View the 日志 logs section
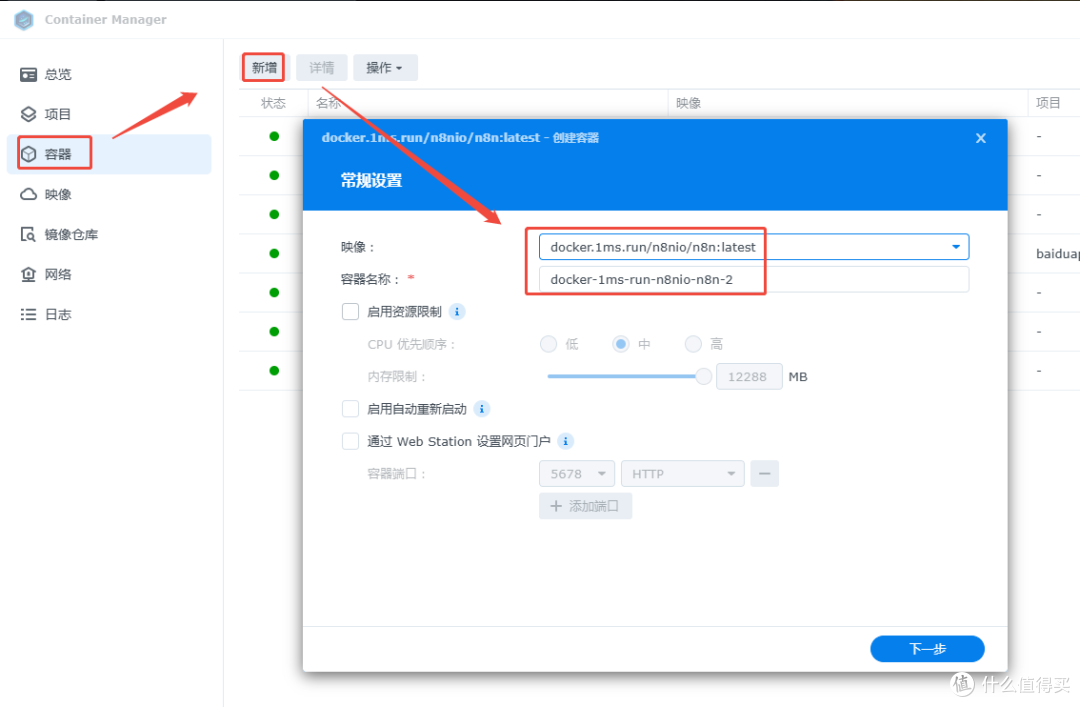The height and width of the screenshot is (707, 1080). pos(109,314)
